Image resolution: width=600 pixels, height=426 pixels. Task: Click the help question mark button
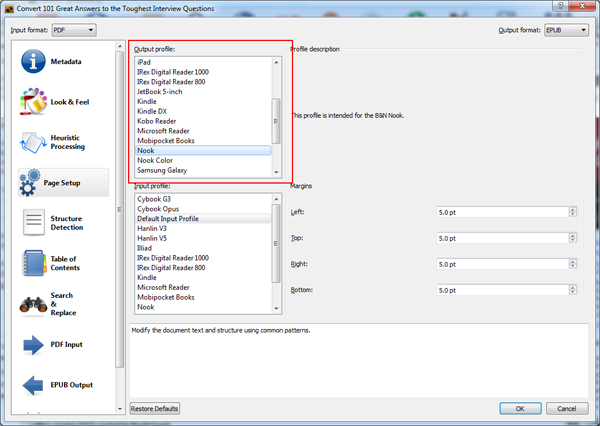(x=561, y=6)
